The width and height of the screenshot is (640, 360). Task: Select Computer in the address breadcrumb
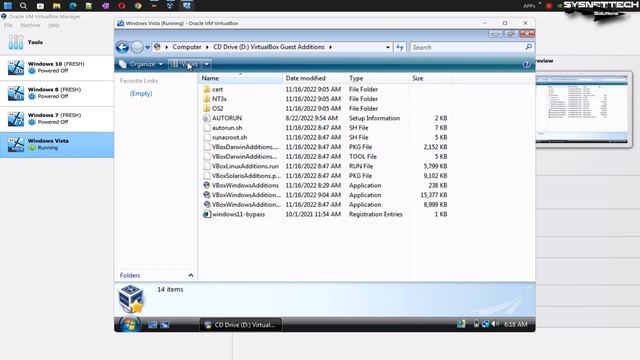click(x=187, y=47)
